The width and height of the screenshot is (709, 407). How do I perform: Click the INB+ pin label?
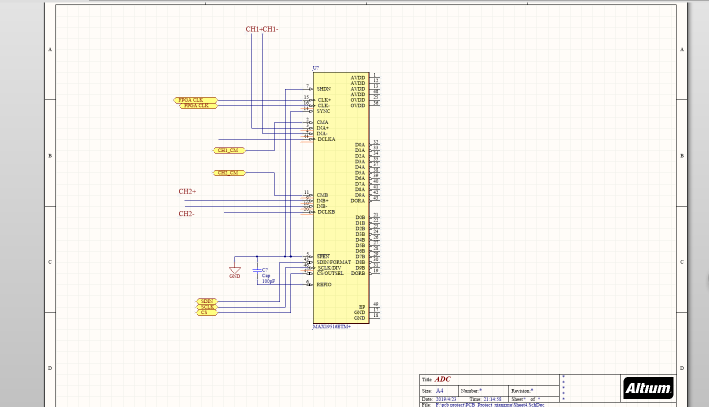tap(323, 201)
